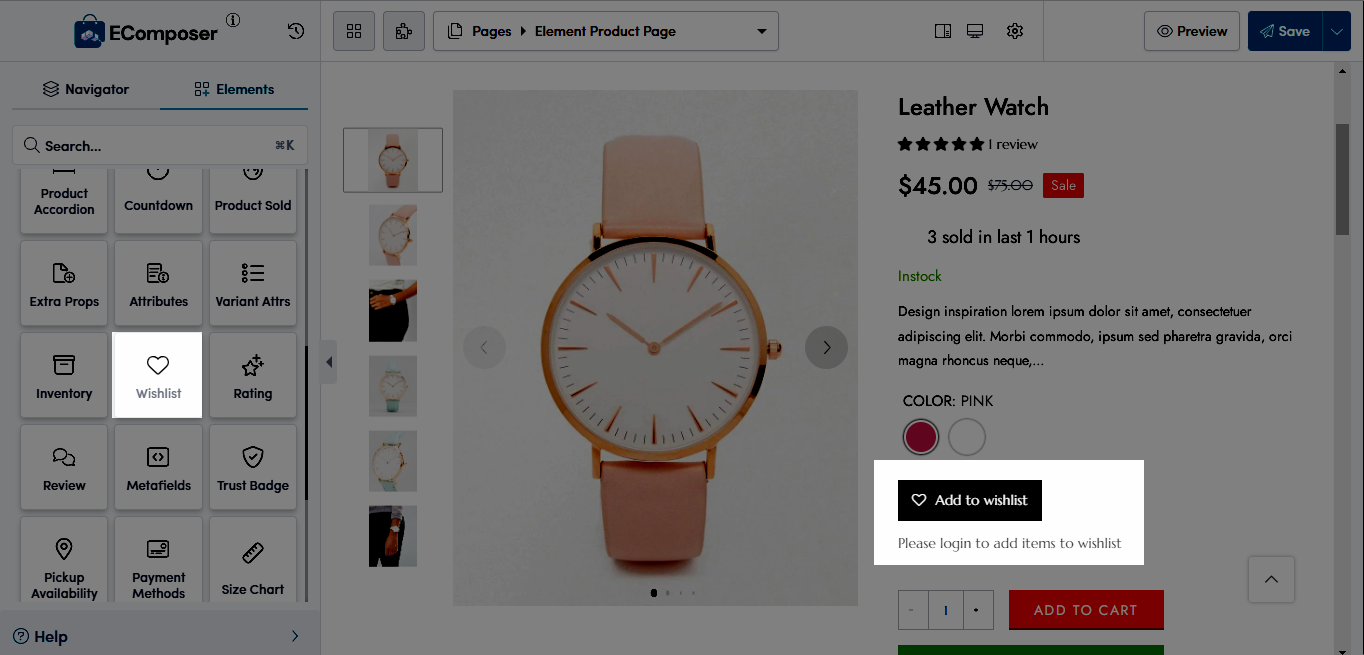1364x655 pixels.
Task: Click the EComposer logo
Action: [x=146, y=32]
